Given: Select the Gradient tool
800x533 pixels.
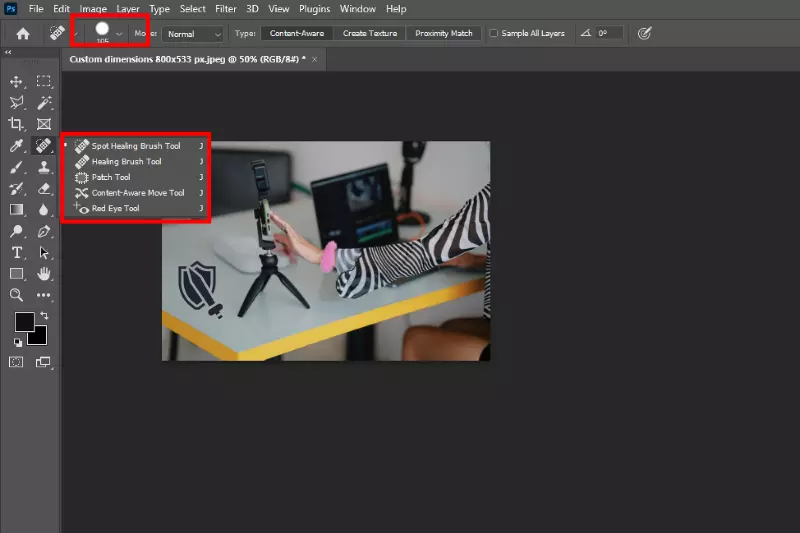Looking at the screenshot, I should [16, 210].
